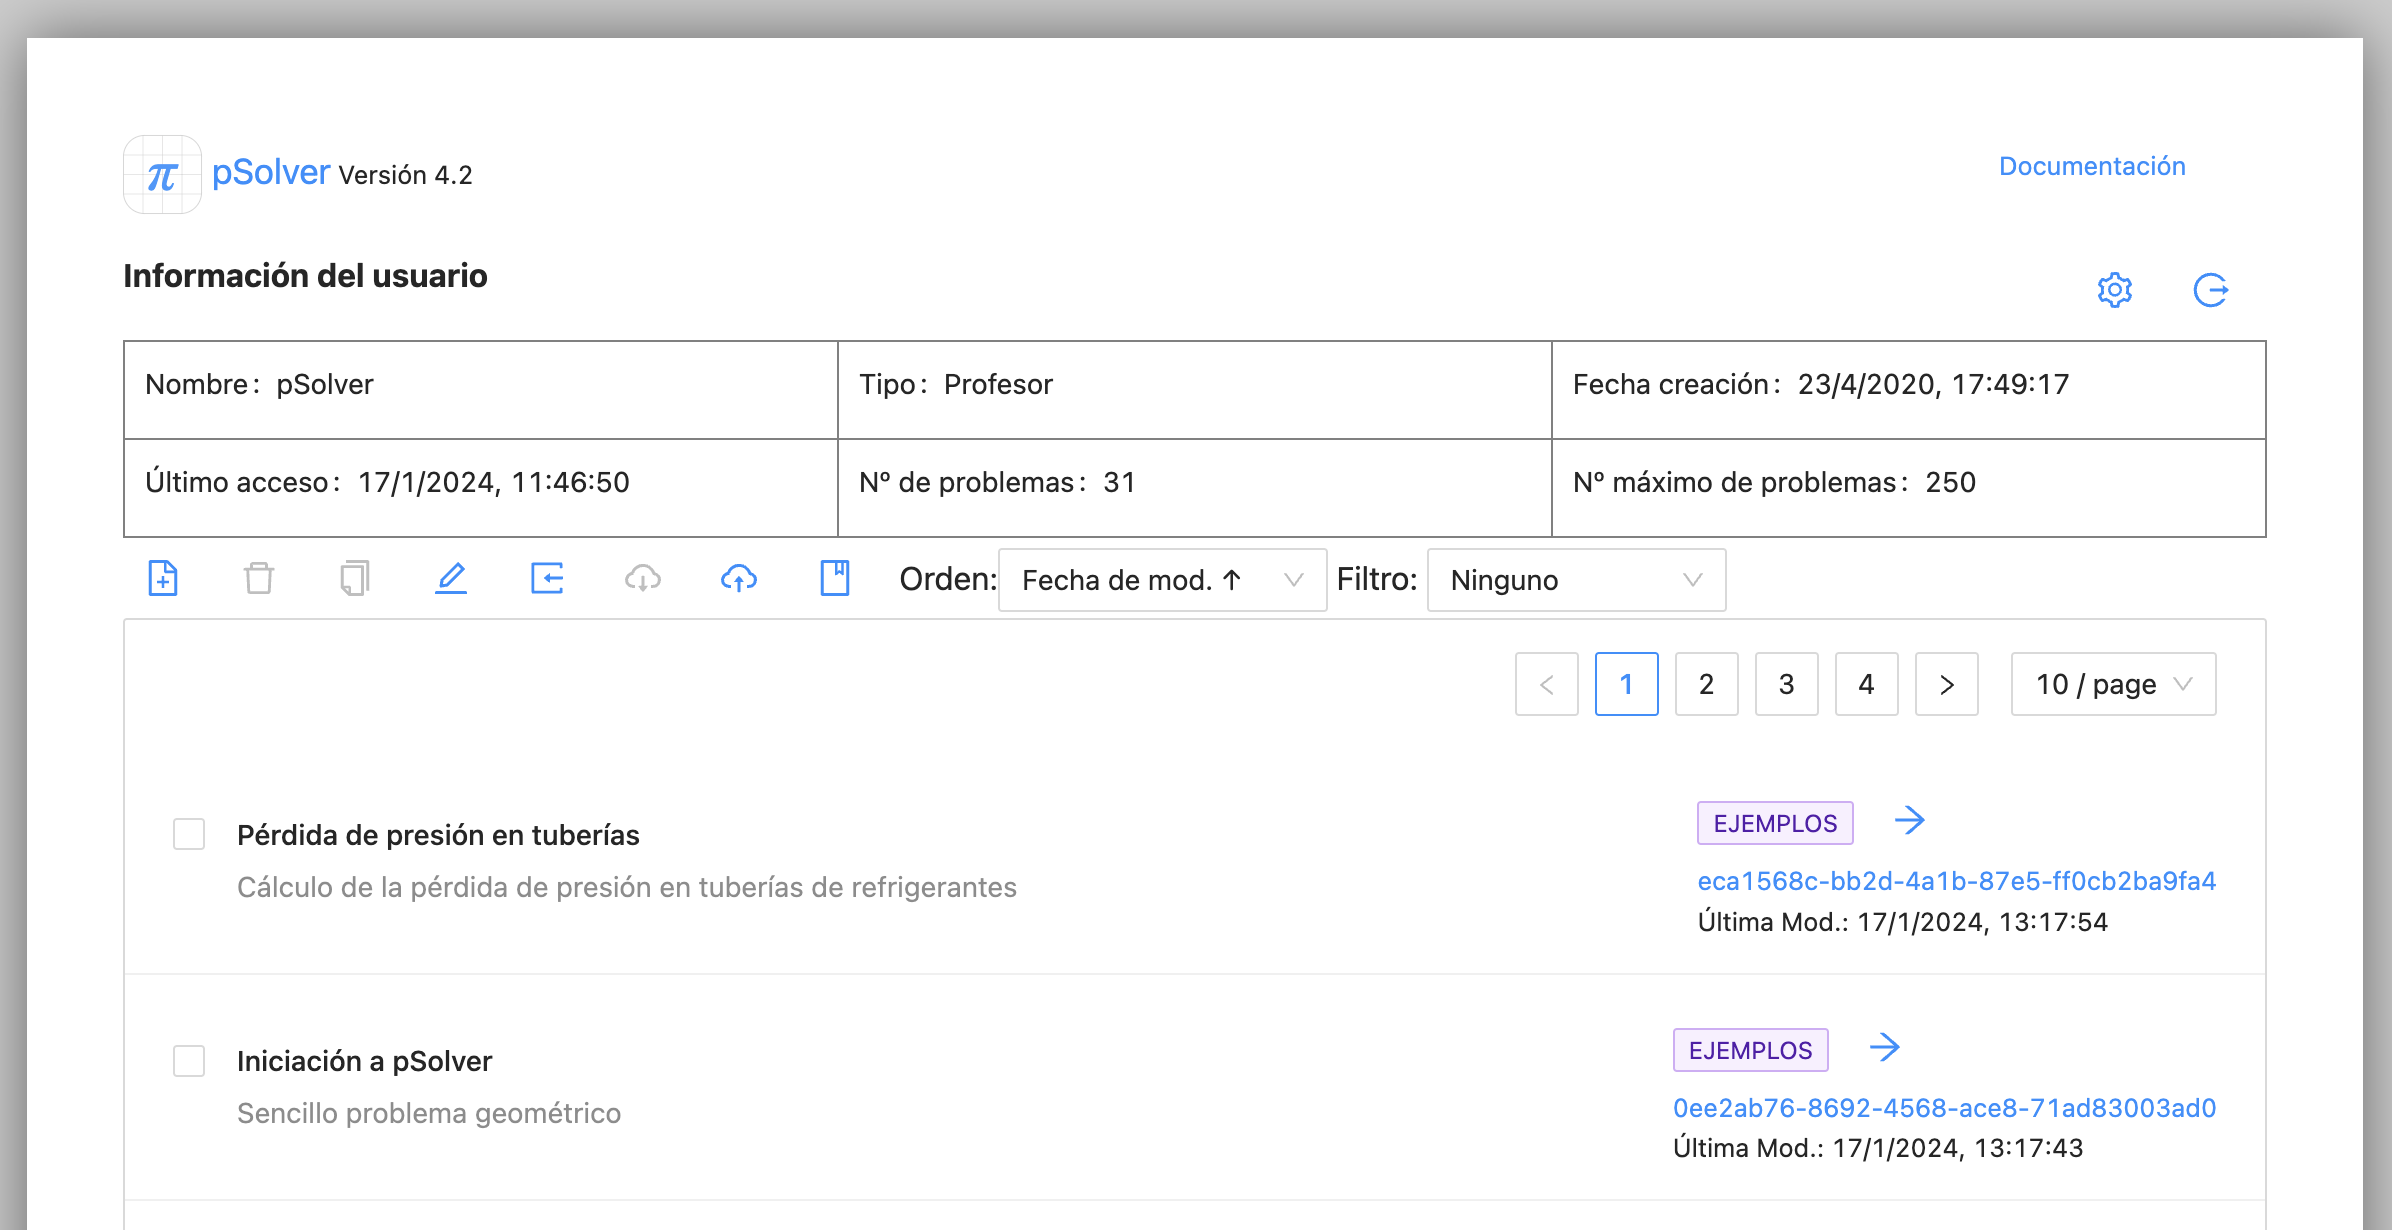Open Iniciación a pSolver with arrow icon
2392x1230 pixels.
(x=1884, y=1048)
